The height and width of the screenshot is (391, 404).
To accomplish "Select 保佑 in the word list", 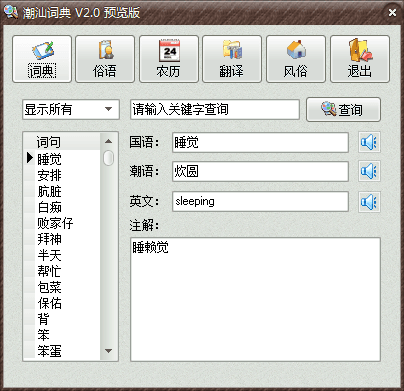I will click(x=67, y=303).
